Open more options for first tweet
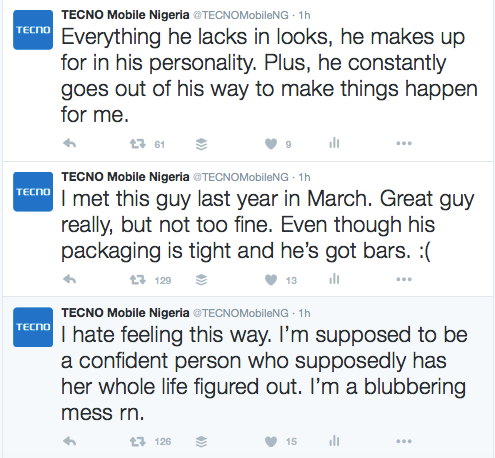The height and width of the screenshot is (458, 495). coord(404,143)
